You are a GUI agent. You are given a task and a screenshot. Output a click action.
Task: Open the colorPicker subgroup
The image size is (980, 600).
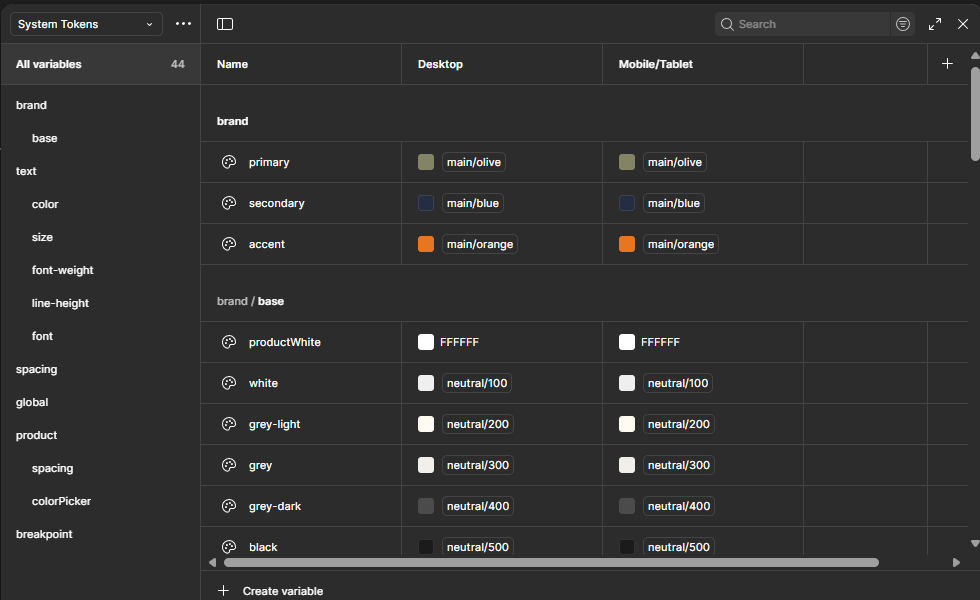61,501
